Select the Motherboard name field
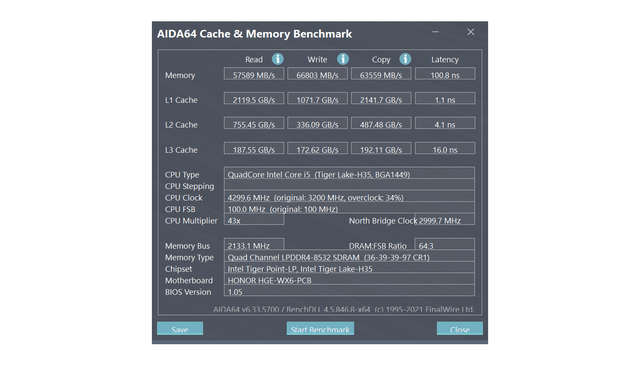Viewport: 640px width, 366px height. pyautogui.click(x=349, y=279)
